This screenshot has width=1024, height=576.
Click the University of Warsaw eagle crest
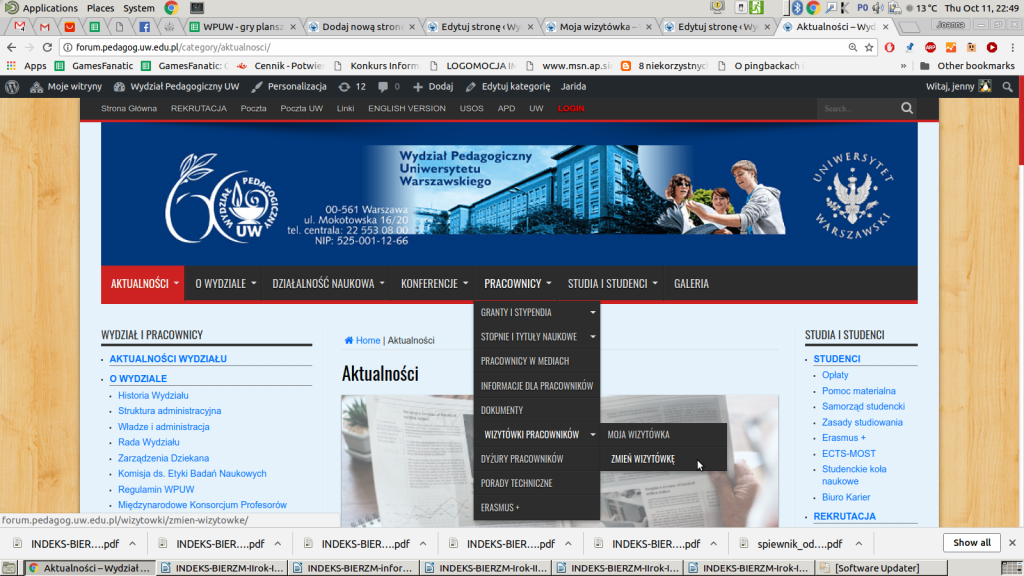pos(852,195)
